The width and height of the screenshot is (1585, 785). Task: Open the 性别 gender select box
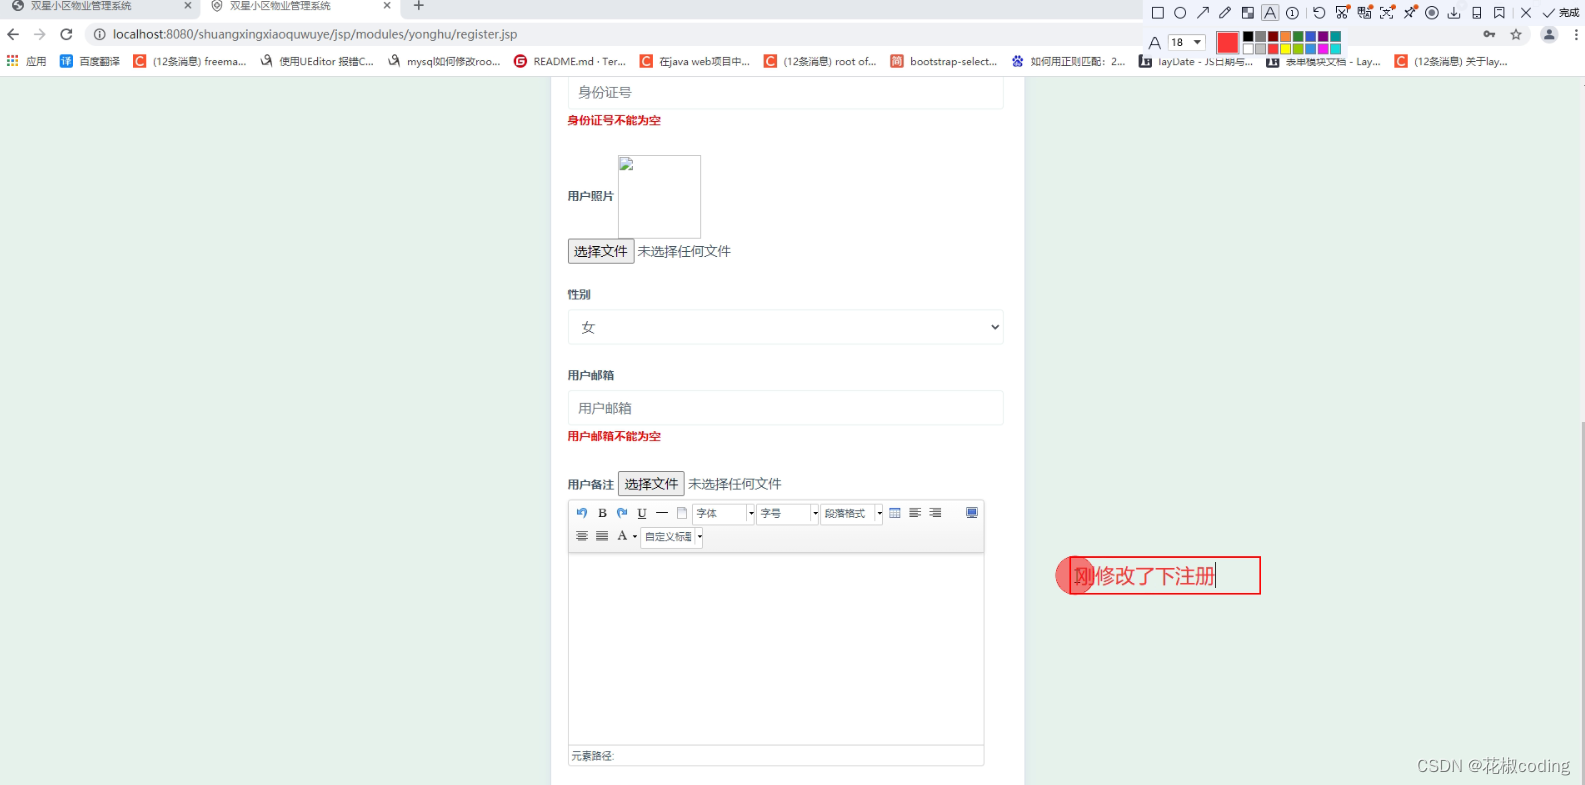coord(786,327)
